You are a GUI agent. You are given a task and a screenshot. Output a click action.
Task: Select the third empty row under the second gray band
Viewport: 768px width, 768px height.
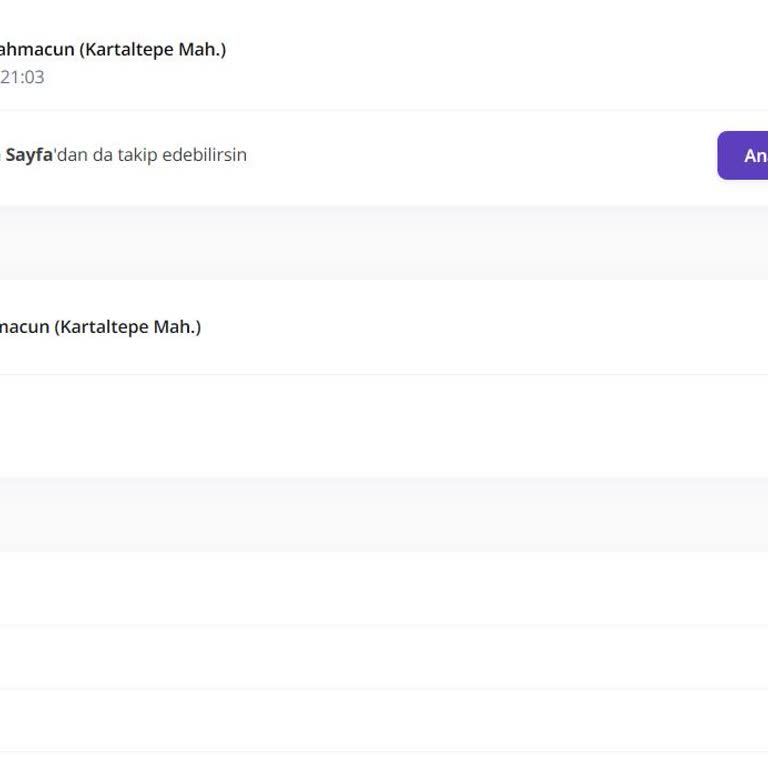point(384,720)
